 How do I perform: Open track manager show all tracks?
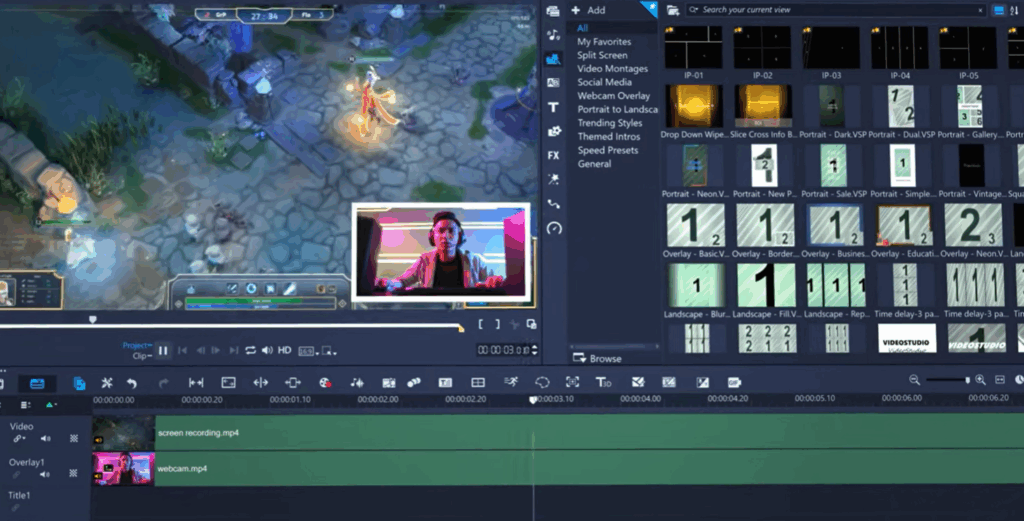[x=25, y=405]
